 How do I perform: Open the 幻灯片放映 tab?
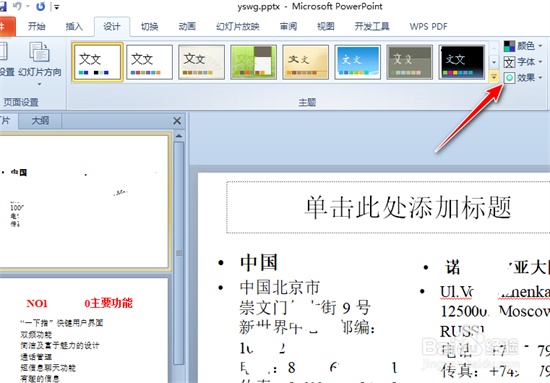[237, 26]
